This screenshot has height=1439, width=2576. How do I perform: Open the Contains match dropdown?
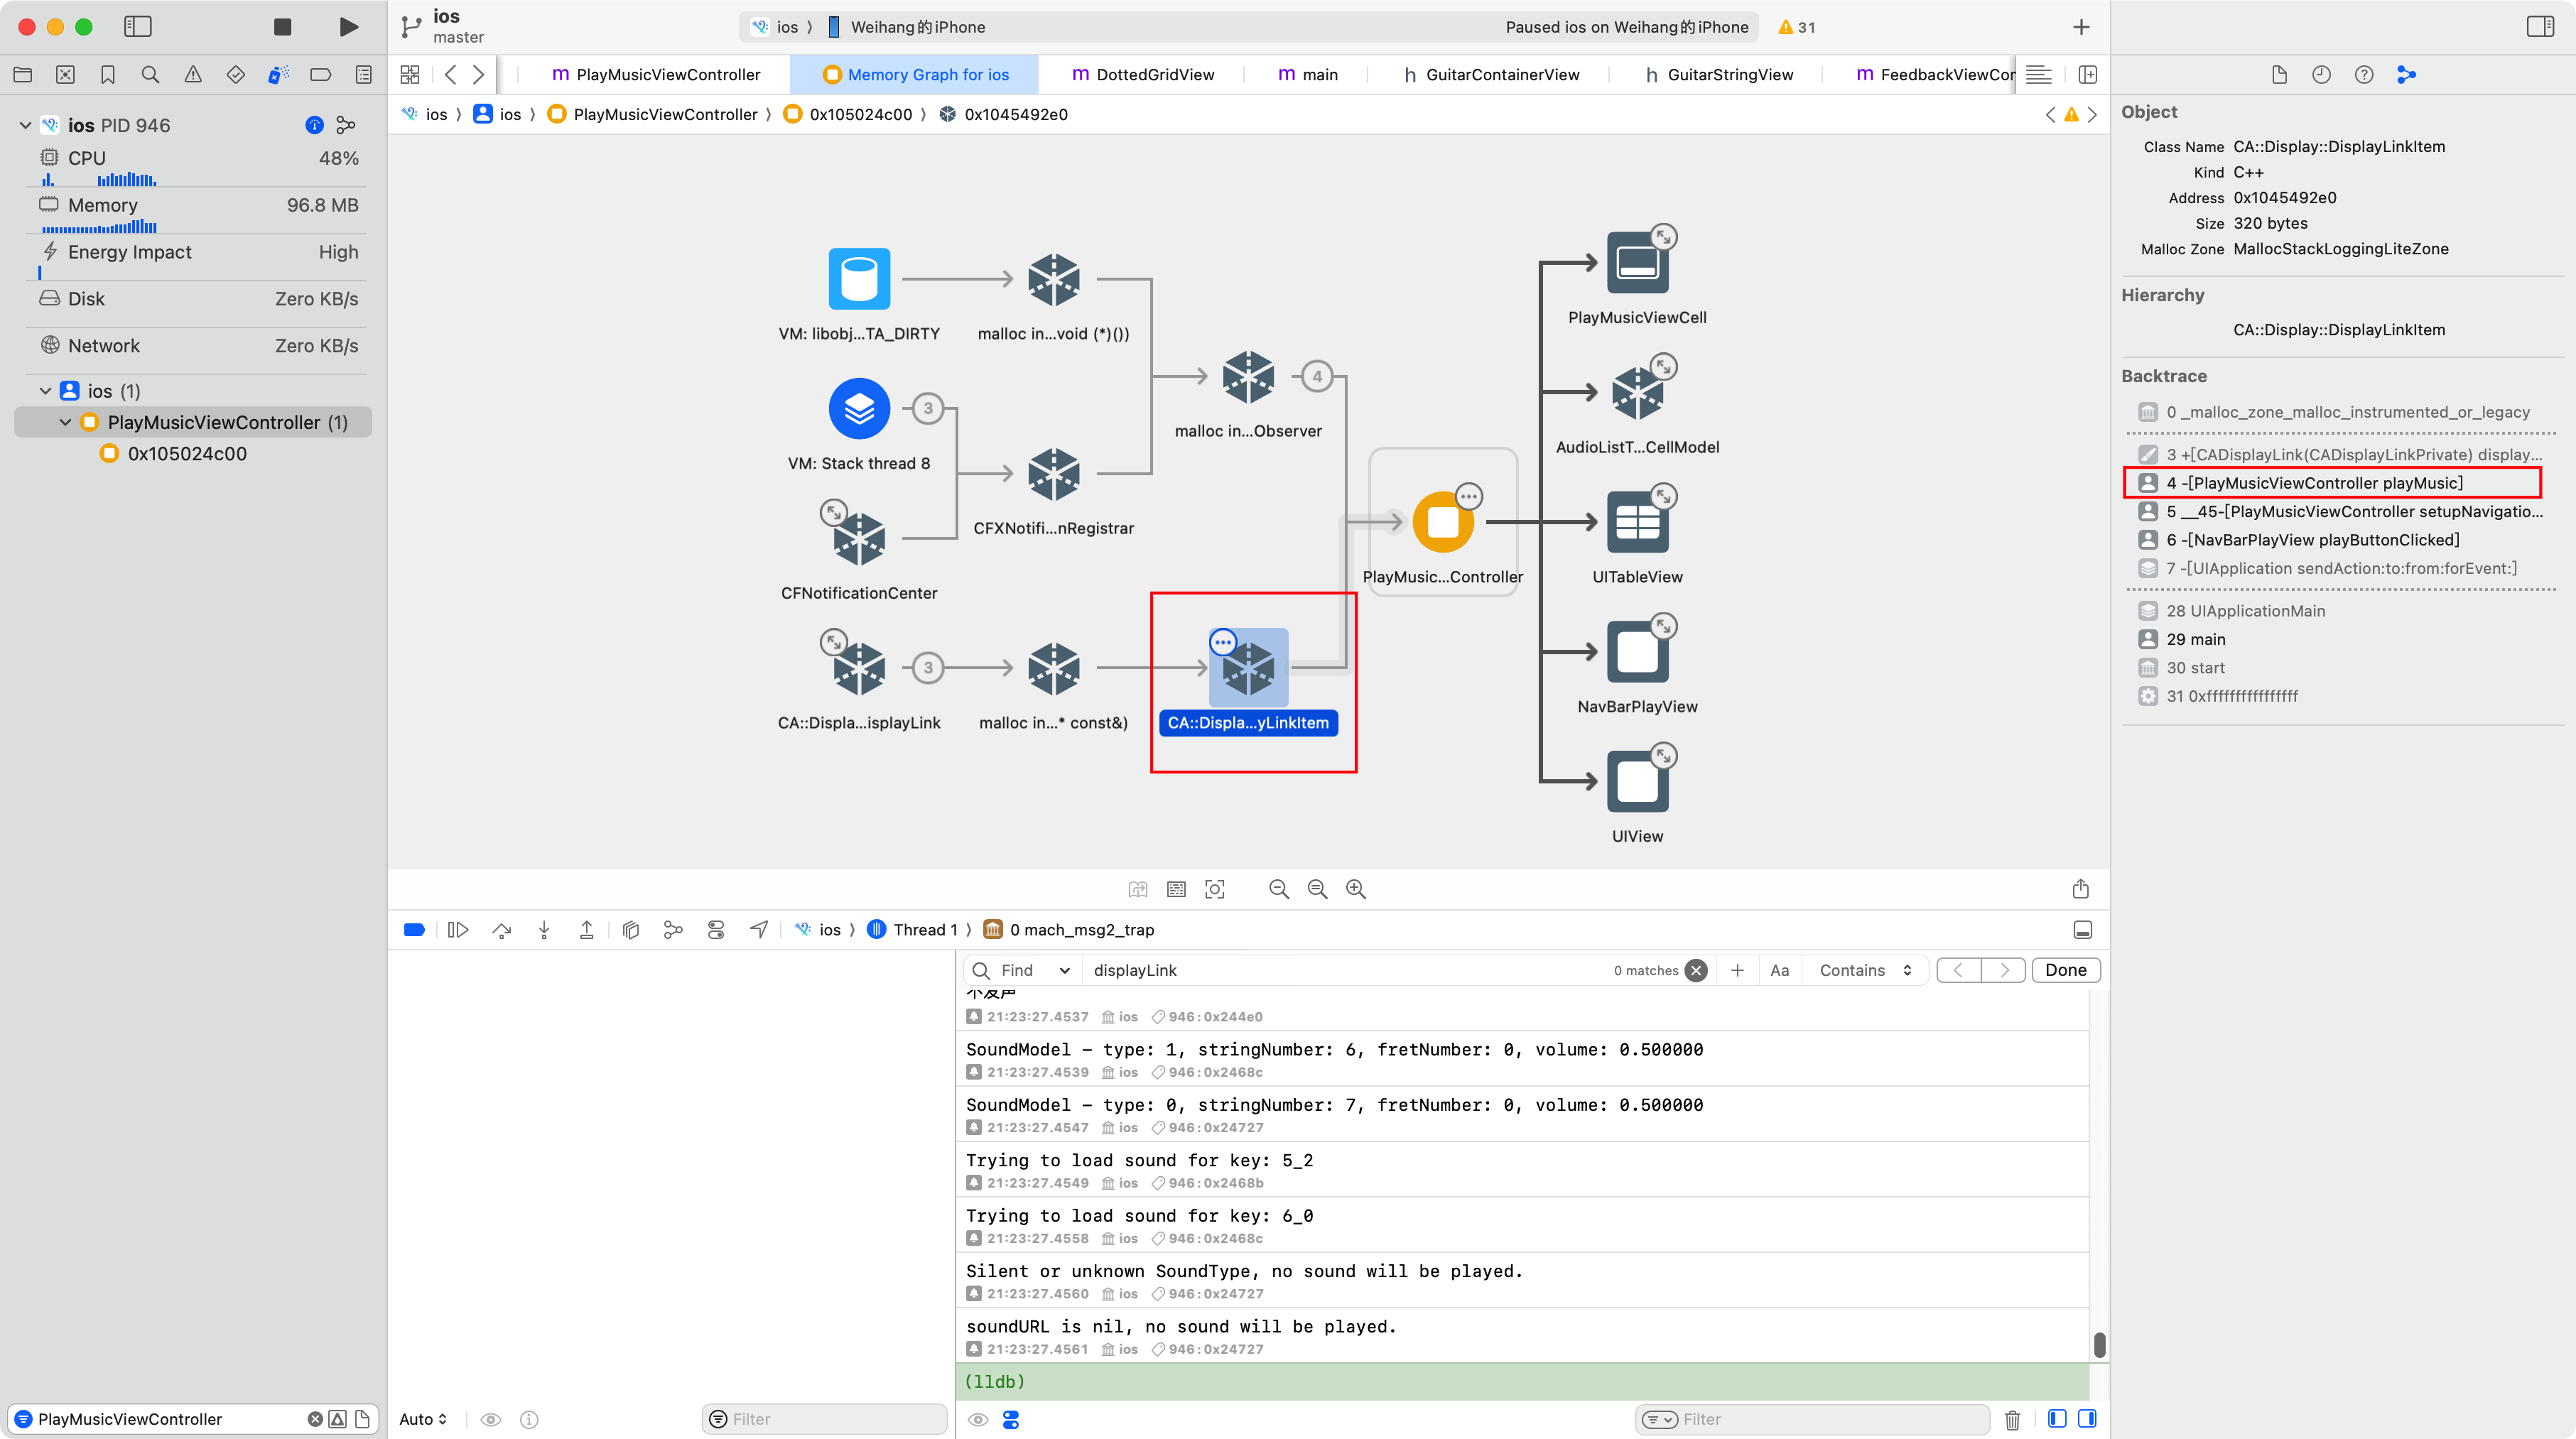[1865, 970]
